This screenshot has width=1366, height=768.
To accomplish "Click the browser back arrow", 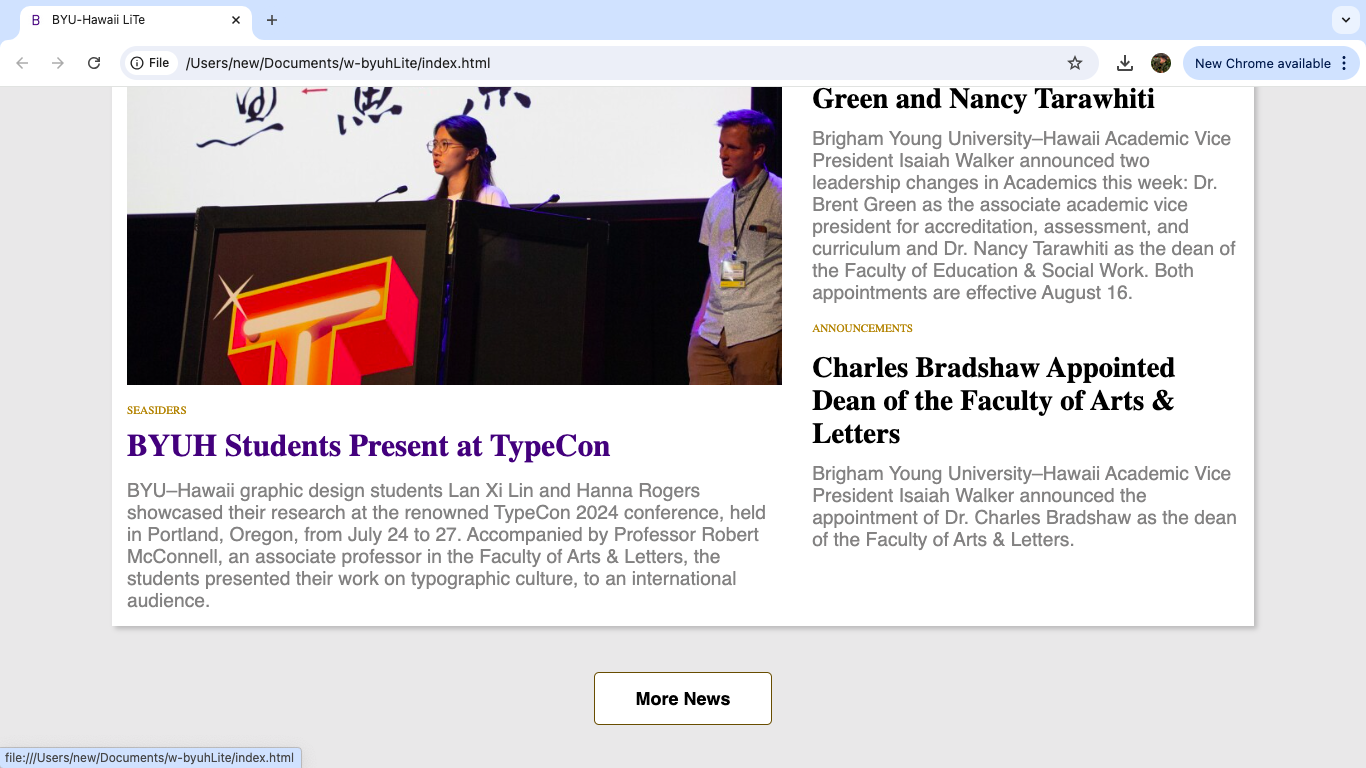I will [22, 63].
